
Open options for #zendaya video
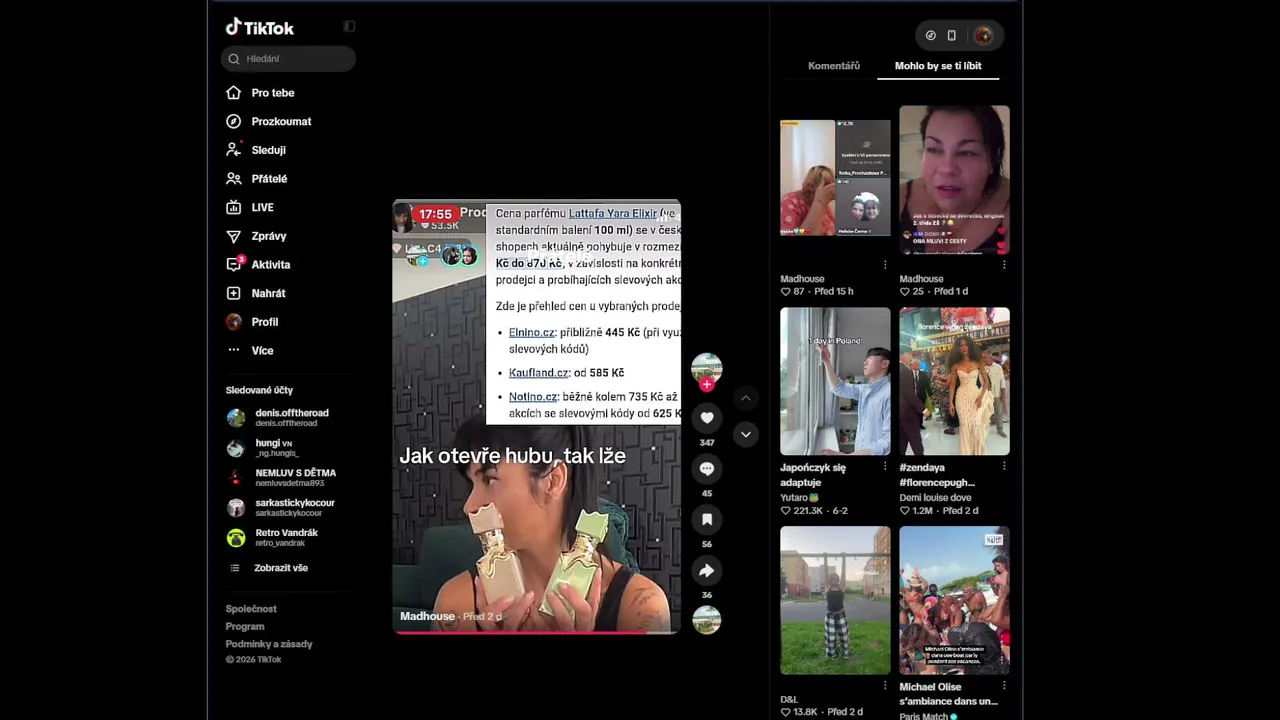[1004, 467]
